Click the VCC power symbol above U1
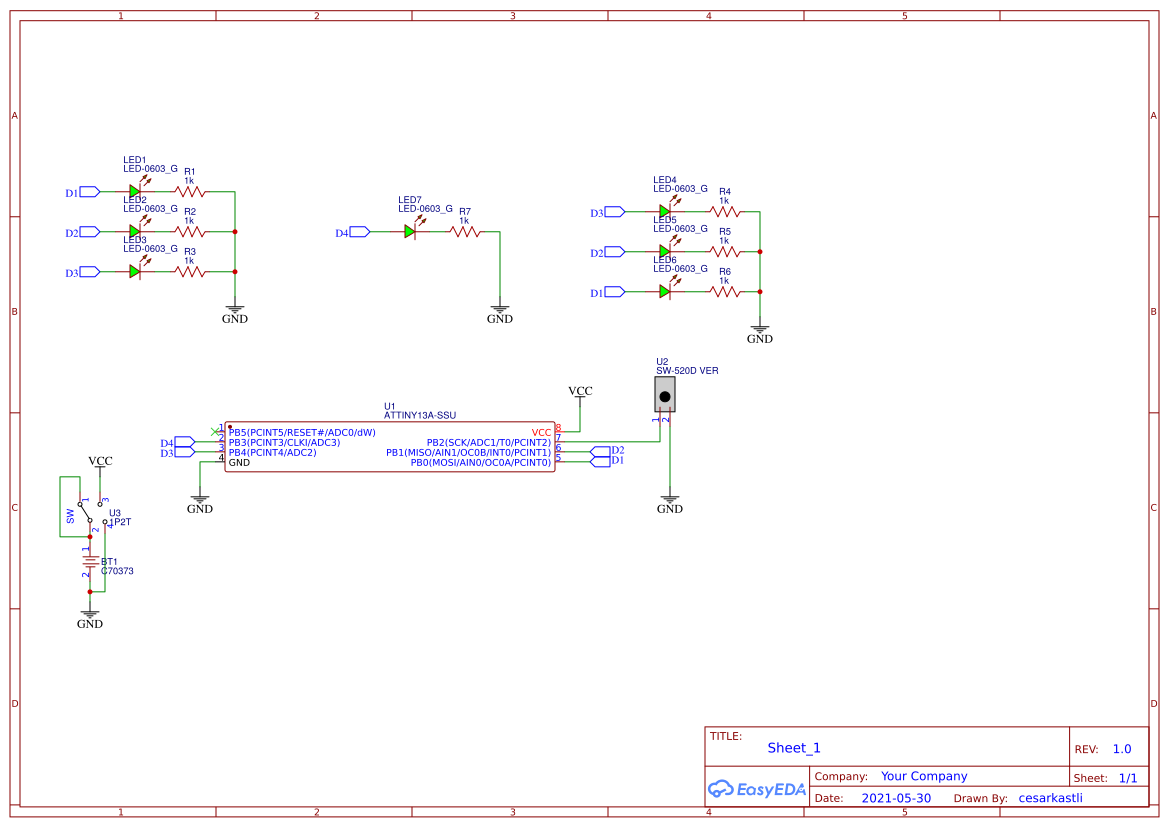This screenshot has height=827, width=1169. pyautogui.click(x=580, y=393)
